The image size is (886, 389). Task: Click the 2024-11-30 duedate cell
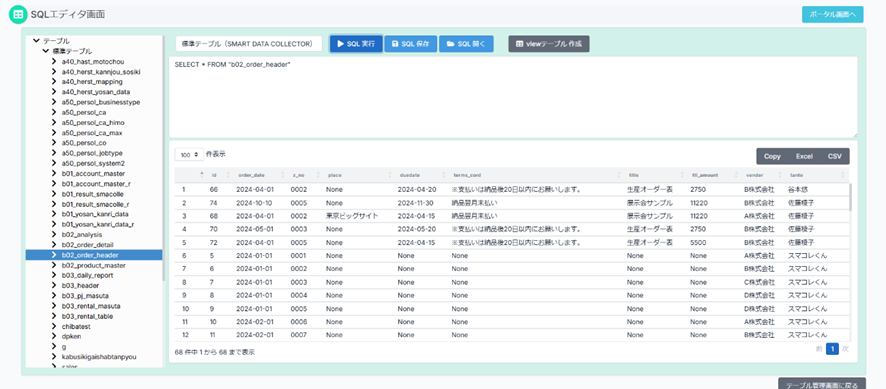point(416,202)
